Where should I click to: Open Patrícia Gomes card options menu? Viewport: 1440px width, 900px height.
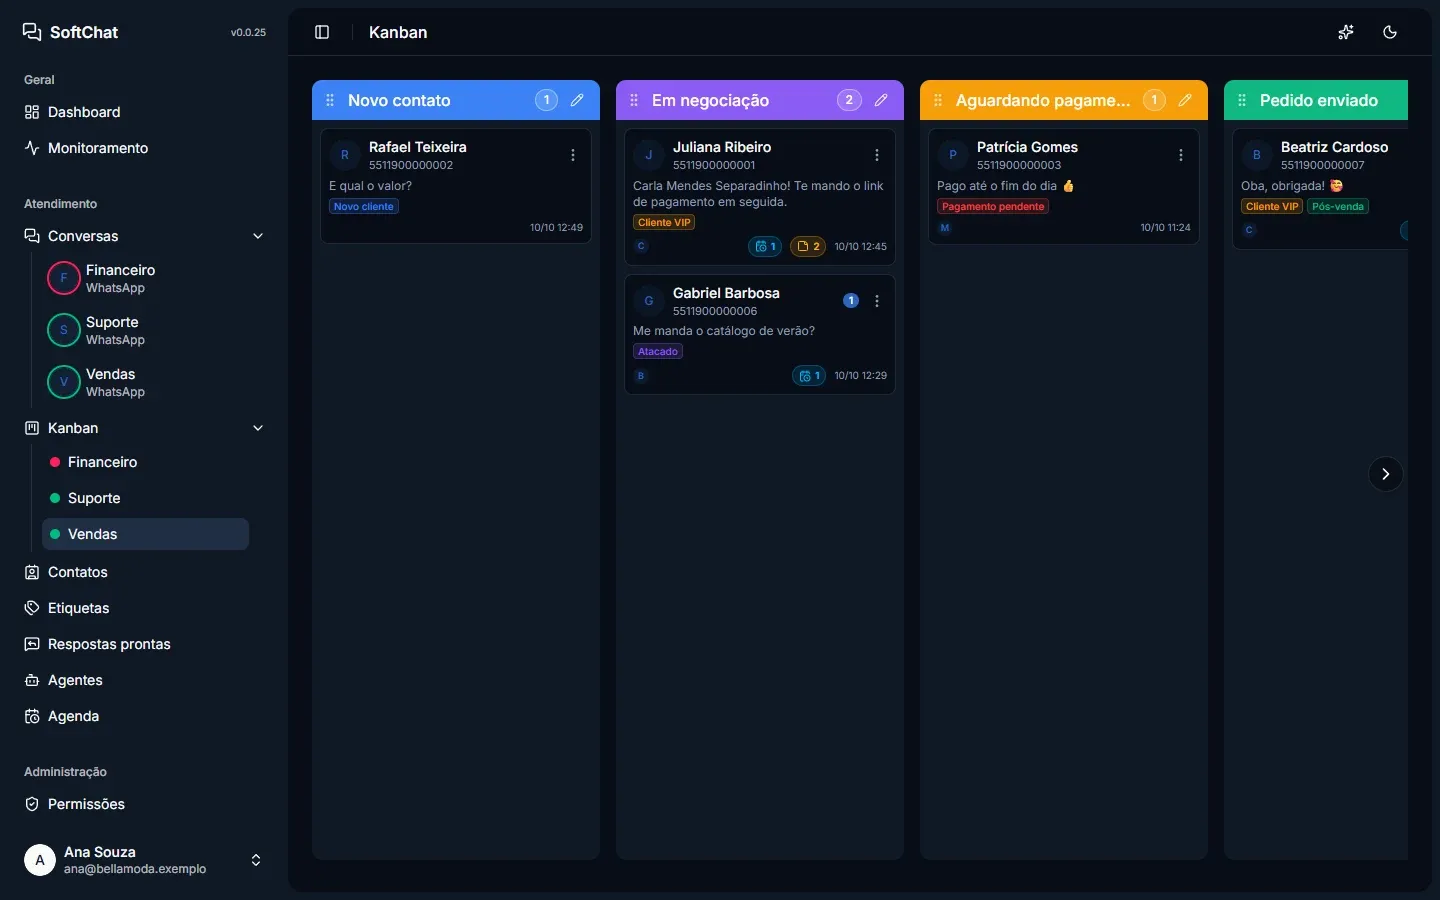coord(1181,155)
